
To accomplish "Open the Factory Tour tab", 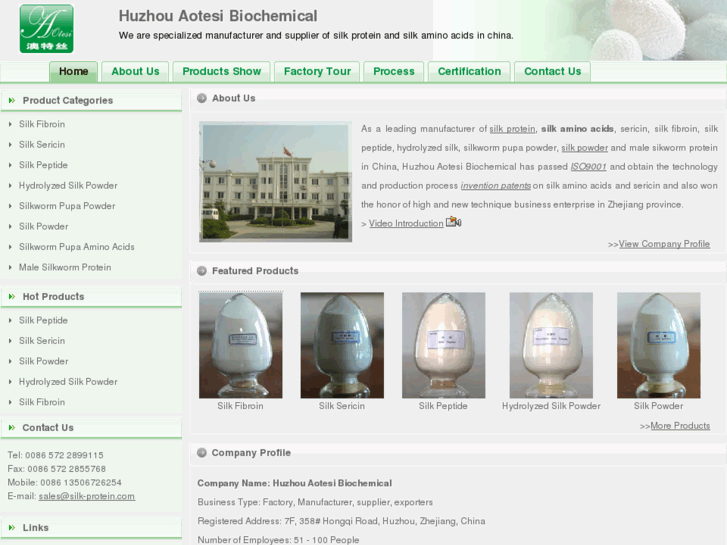I will click(317, 71).
